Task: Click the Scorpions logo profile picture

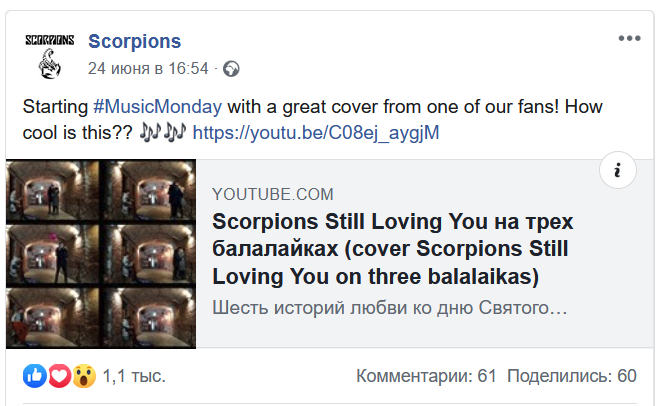Action: click(x=49, y=57)
